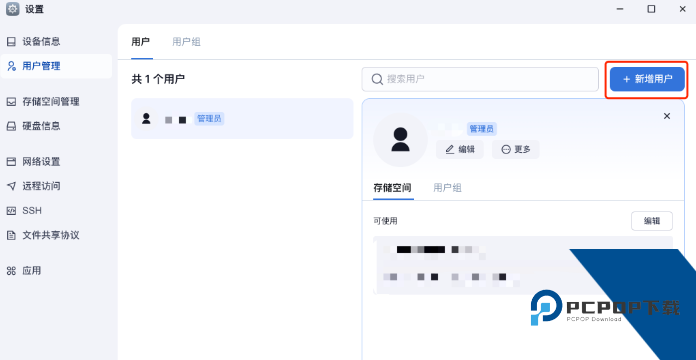
Task: Click the 应用 apps icon
Action: (11, 270)
